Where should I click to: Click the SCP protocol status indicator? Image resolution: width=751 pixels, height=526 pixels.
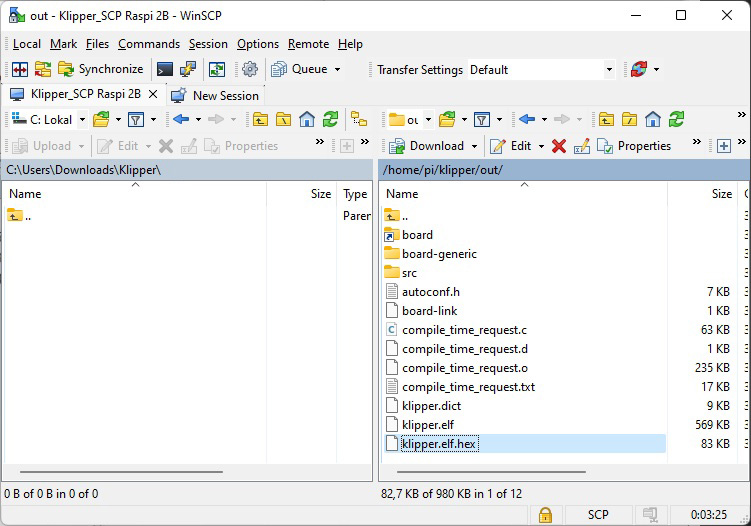click(x=598, y=515)
